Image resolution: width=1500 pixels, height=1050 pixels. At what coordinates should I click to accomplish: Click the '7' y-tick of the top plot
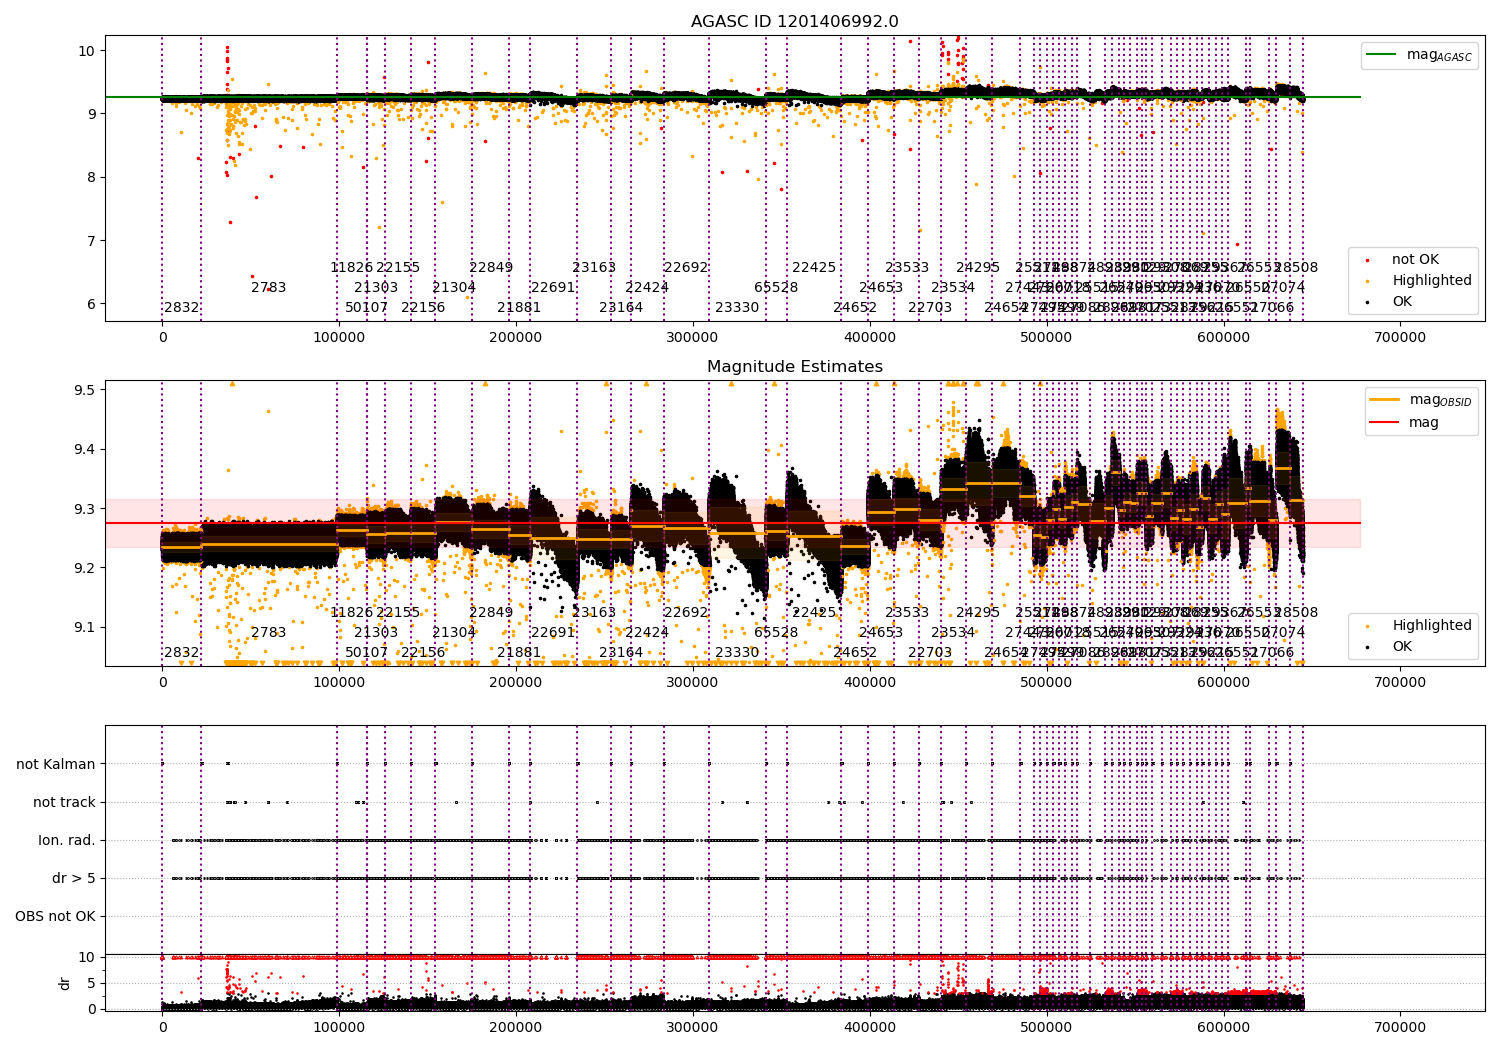tap(90, 240)
